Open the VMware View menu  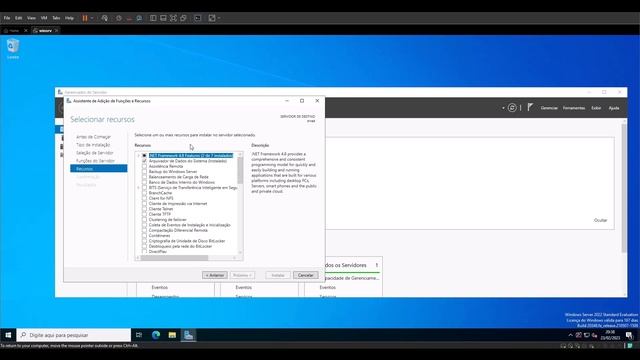tap(31, 18)
